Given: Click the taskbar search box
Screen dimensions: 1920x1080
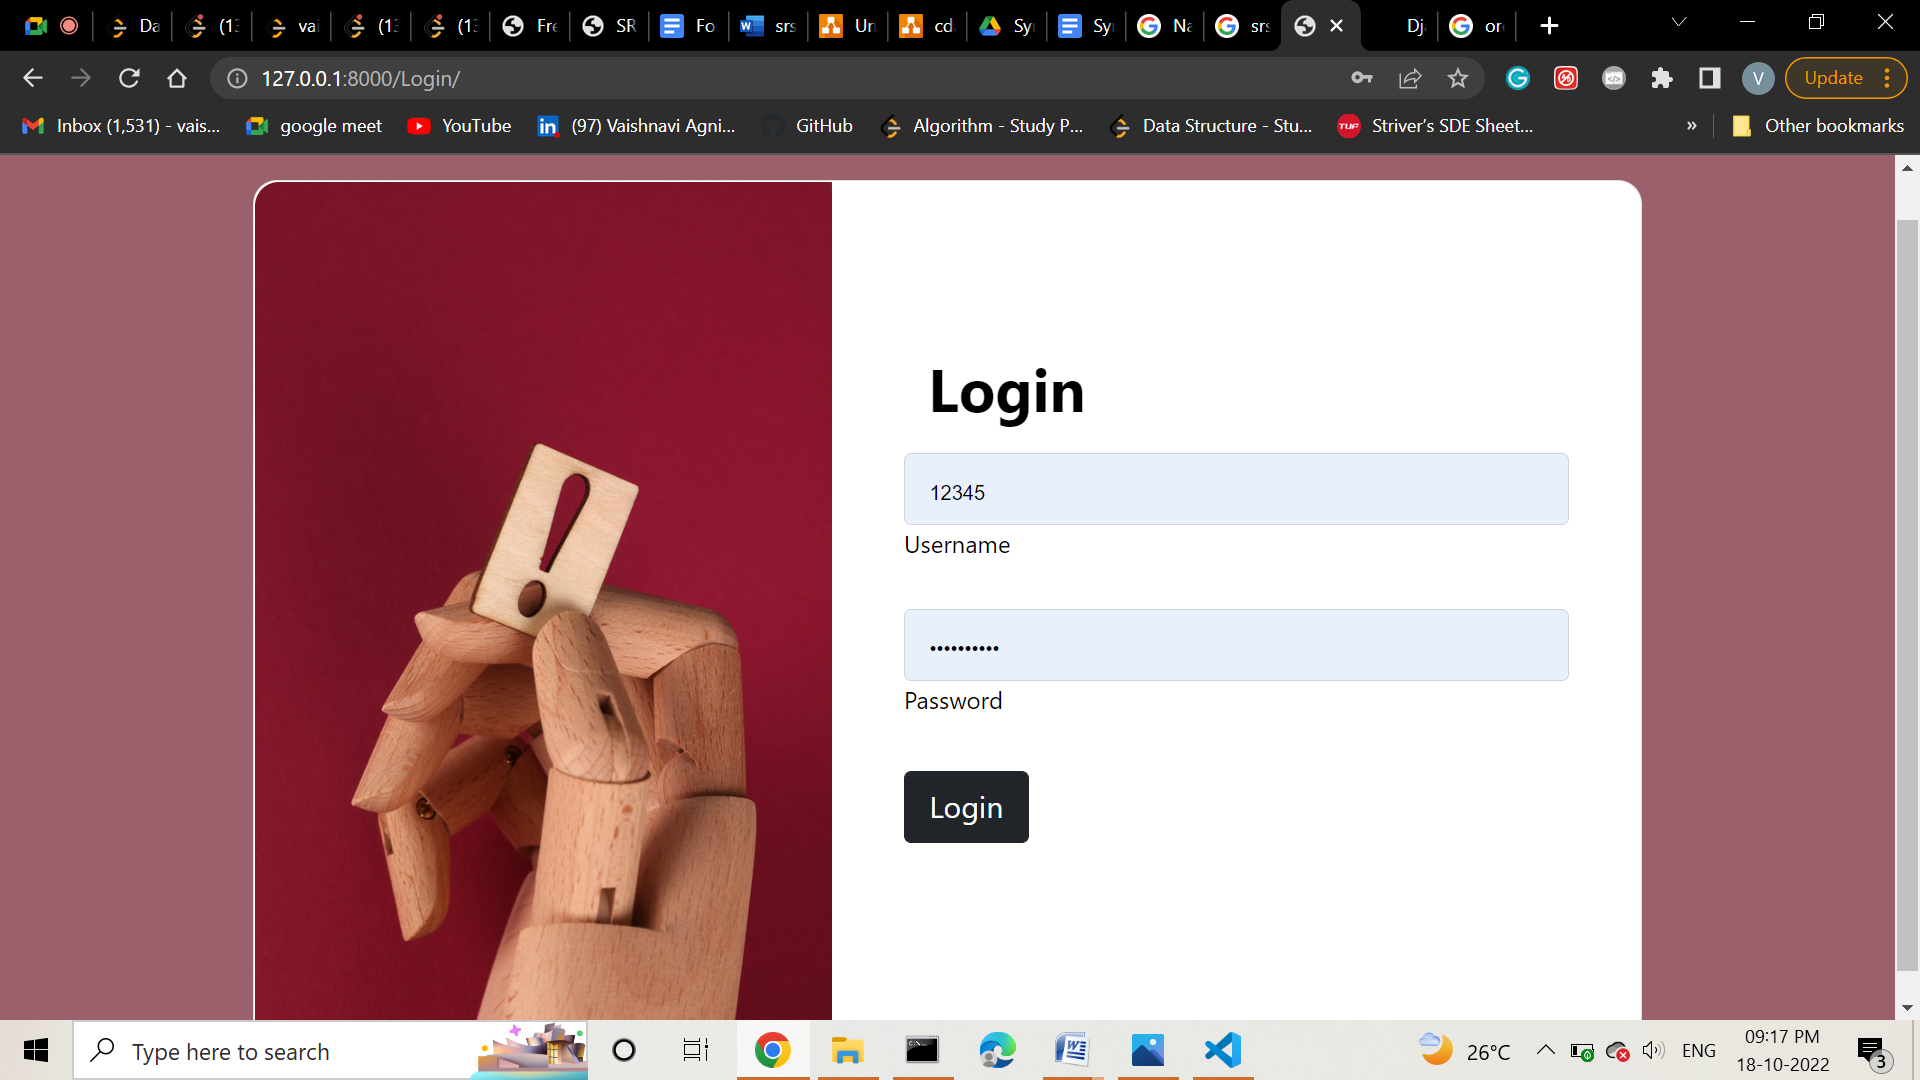Looking at the screenshot, I should 330,1051.
